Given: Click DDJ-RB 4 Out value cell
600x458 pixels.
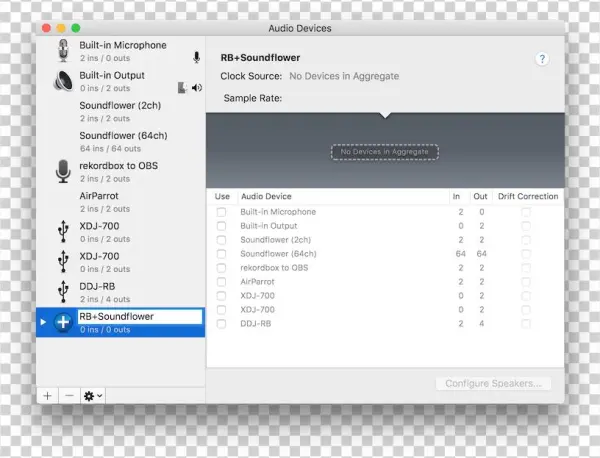Looking at the screenshot, I should 482,324.
